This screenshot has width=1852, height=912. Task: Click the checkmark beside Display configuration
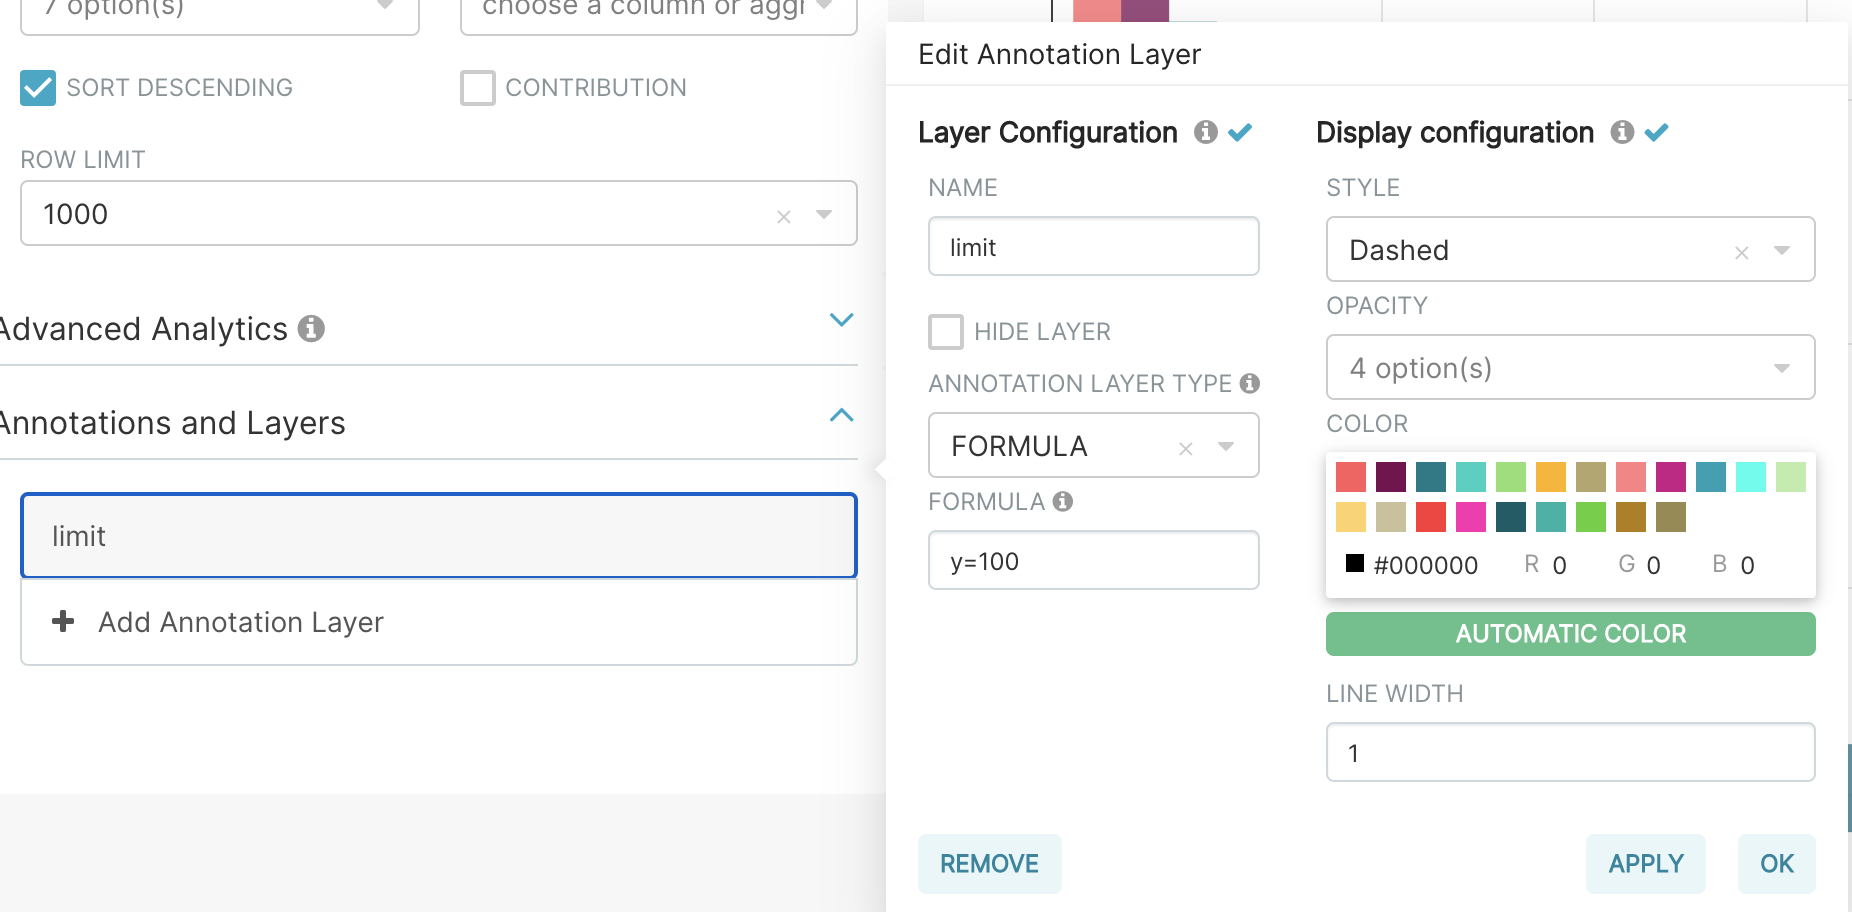point(1658,130)
